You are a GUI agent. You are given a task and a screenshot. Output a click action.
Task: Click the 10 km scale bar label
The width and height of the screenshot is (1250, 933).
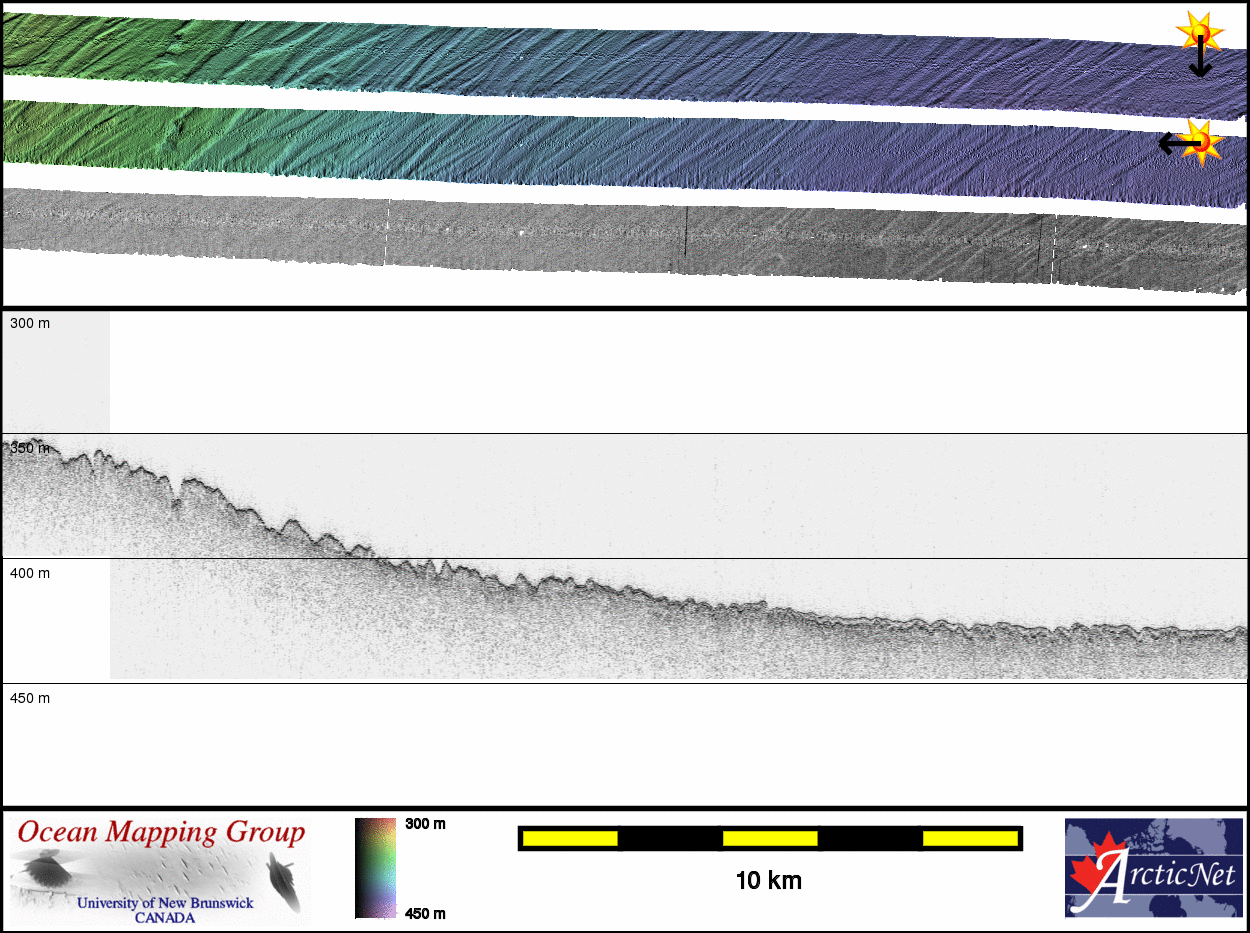pyautogui.click(x=768, y=881)
